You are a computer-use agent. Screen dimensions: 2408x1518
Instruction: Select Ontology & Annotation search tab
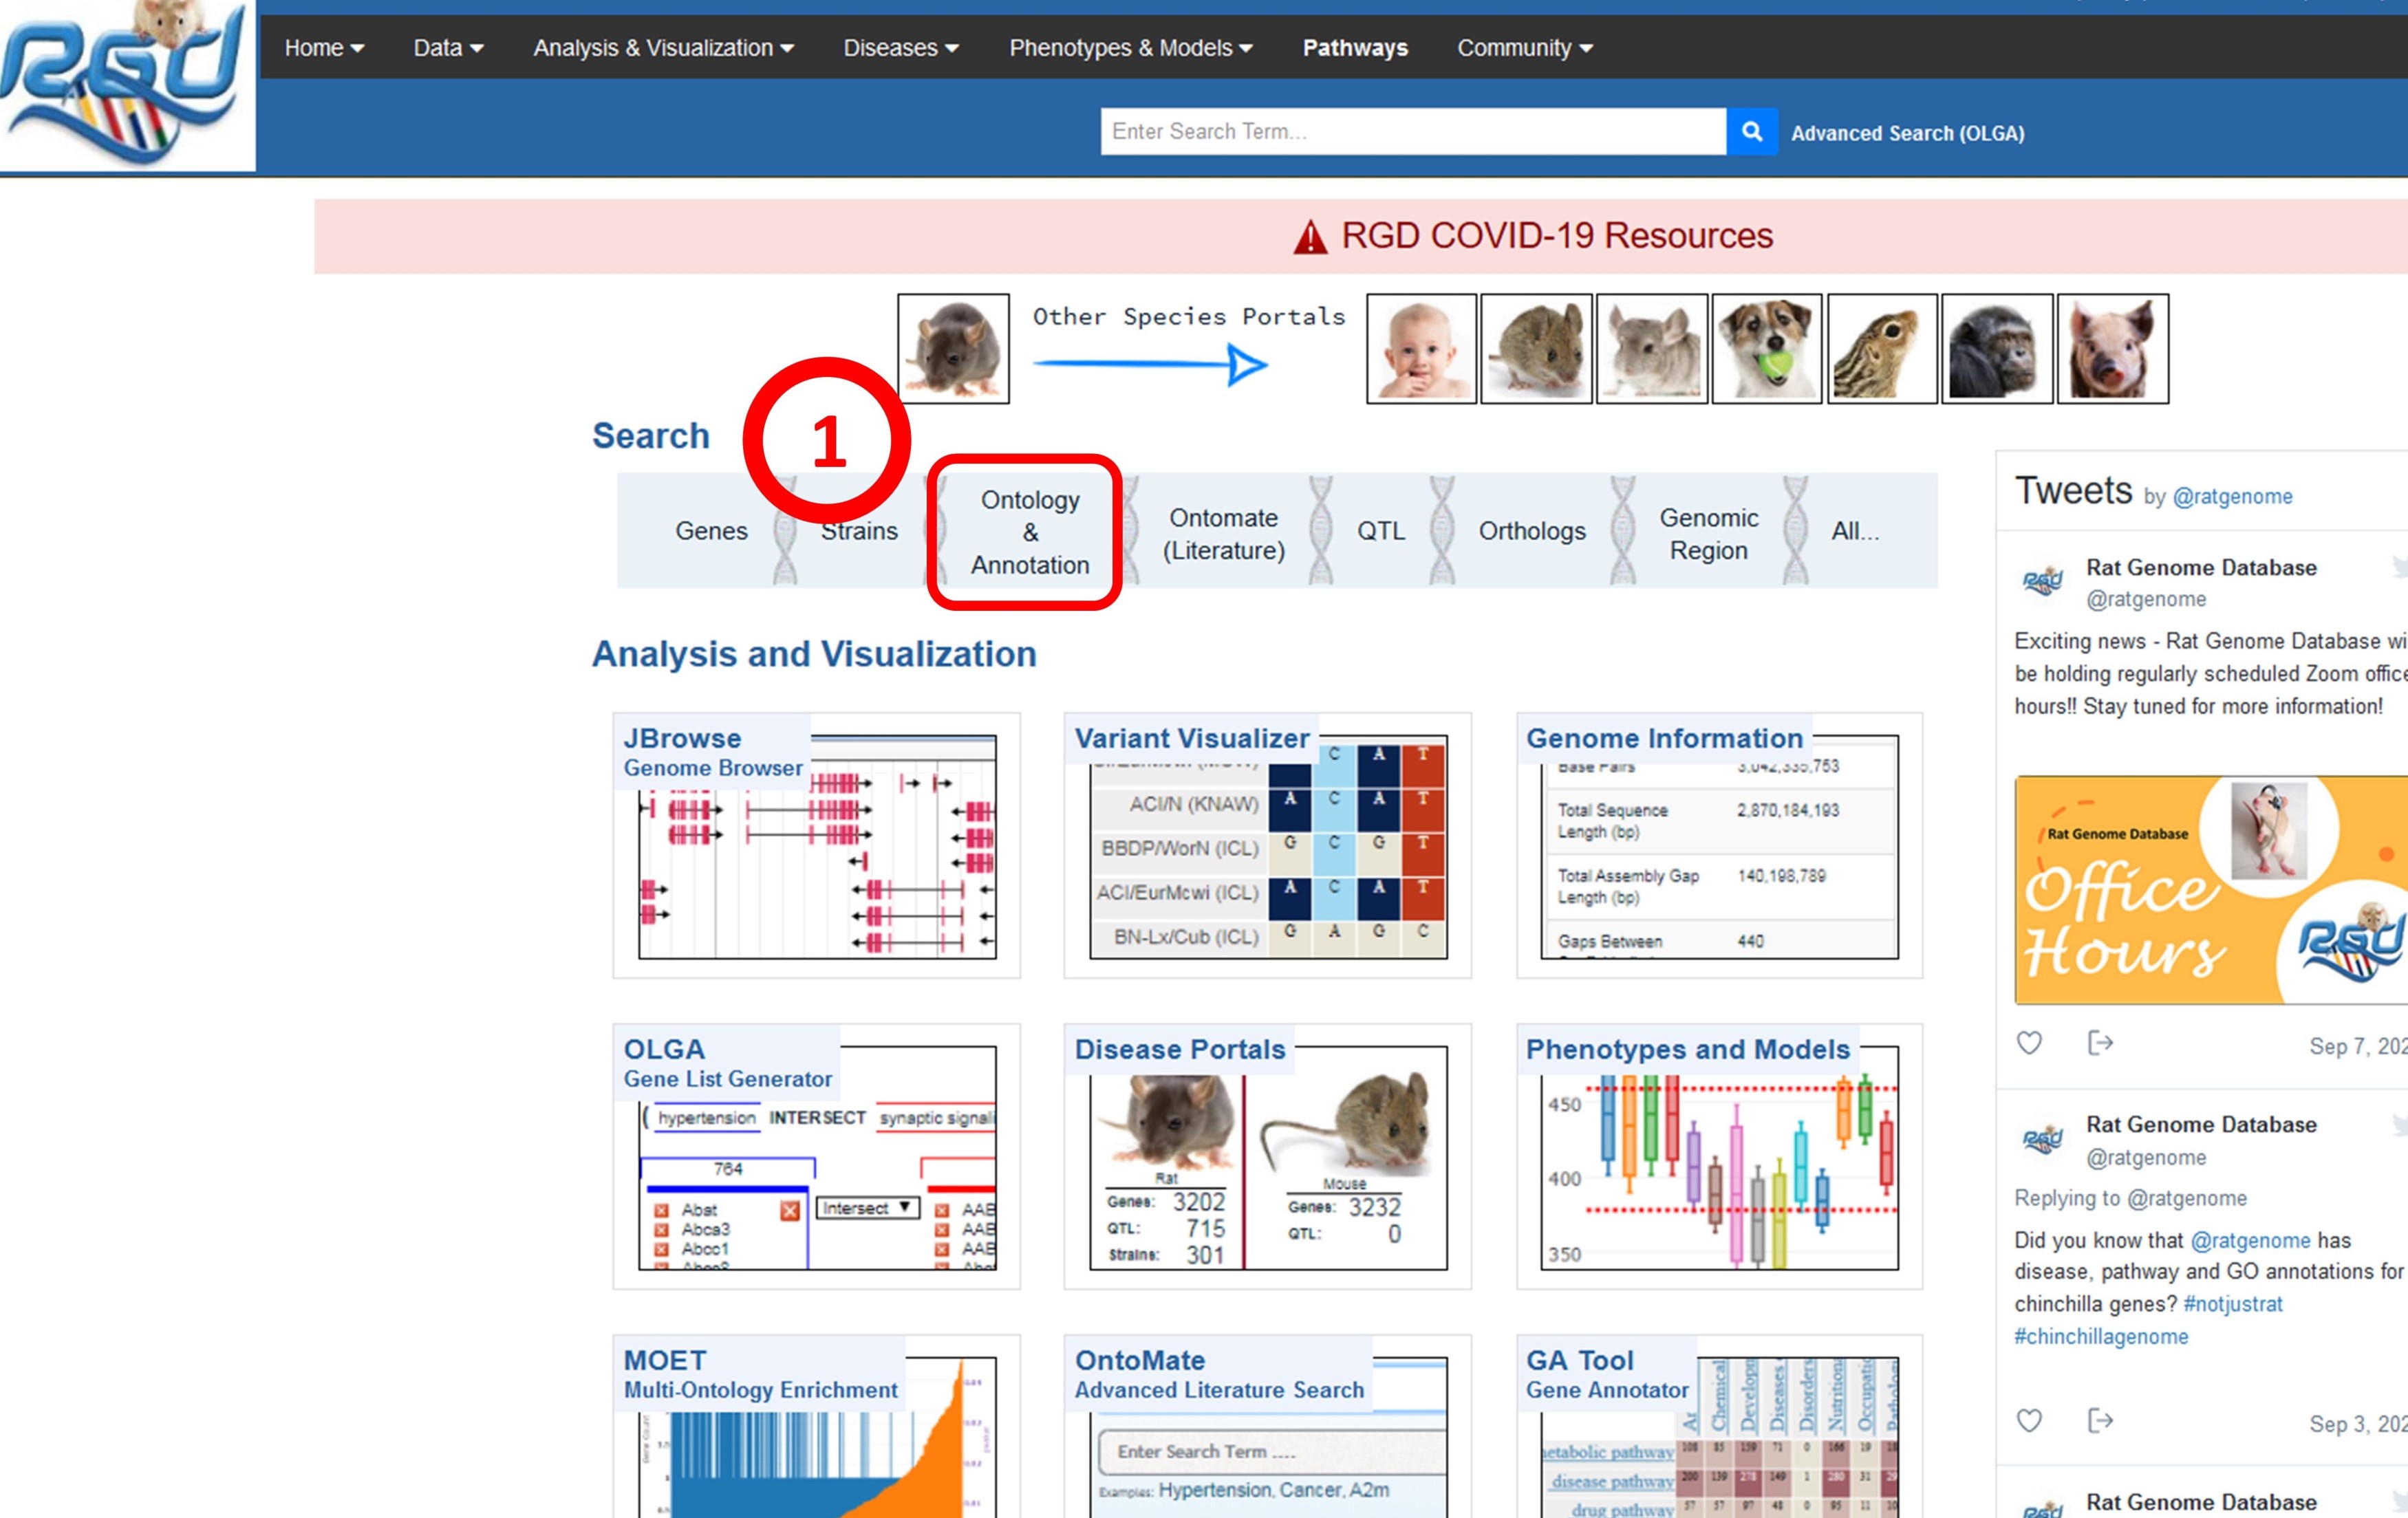[x=1029, y=532]
